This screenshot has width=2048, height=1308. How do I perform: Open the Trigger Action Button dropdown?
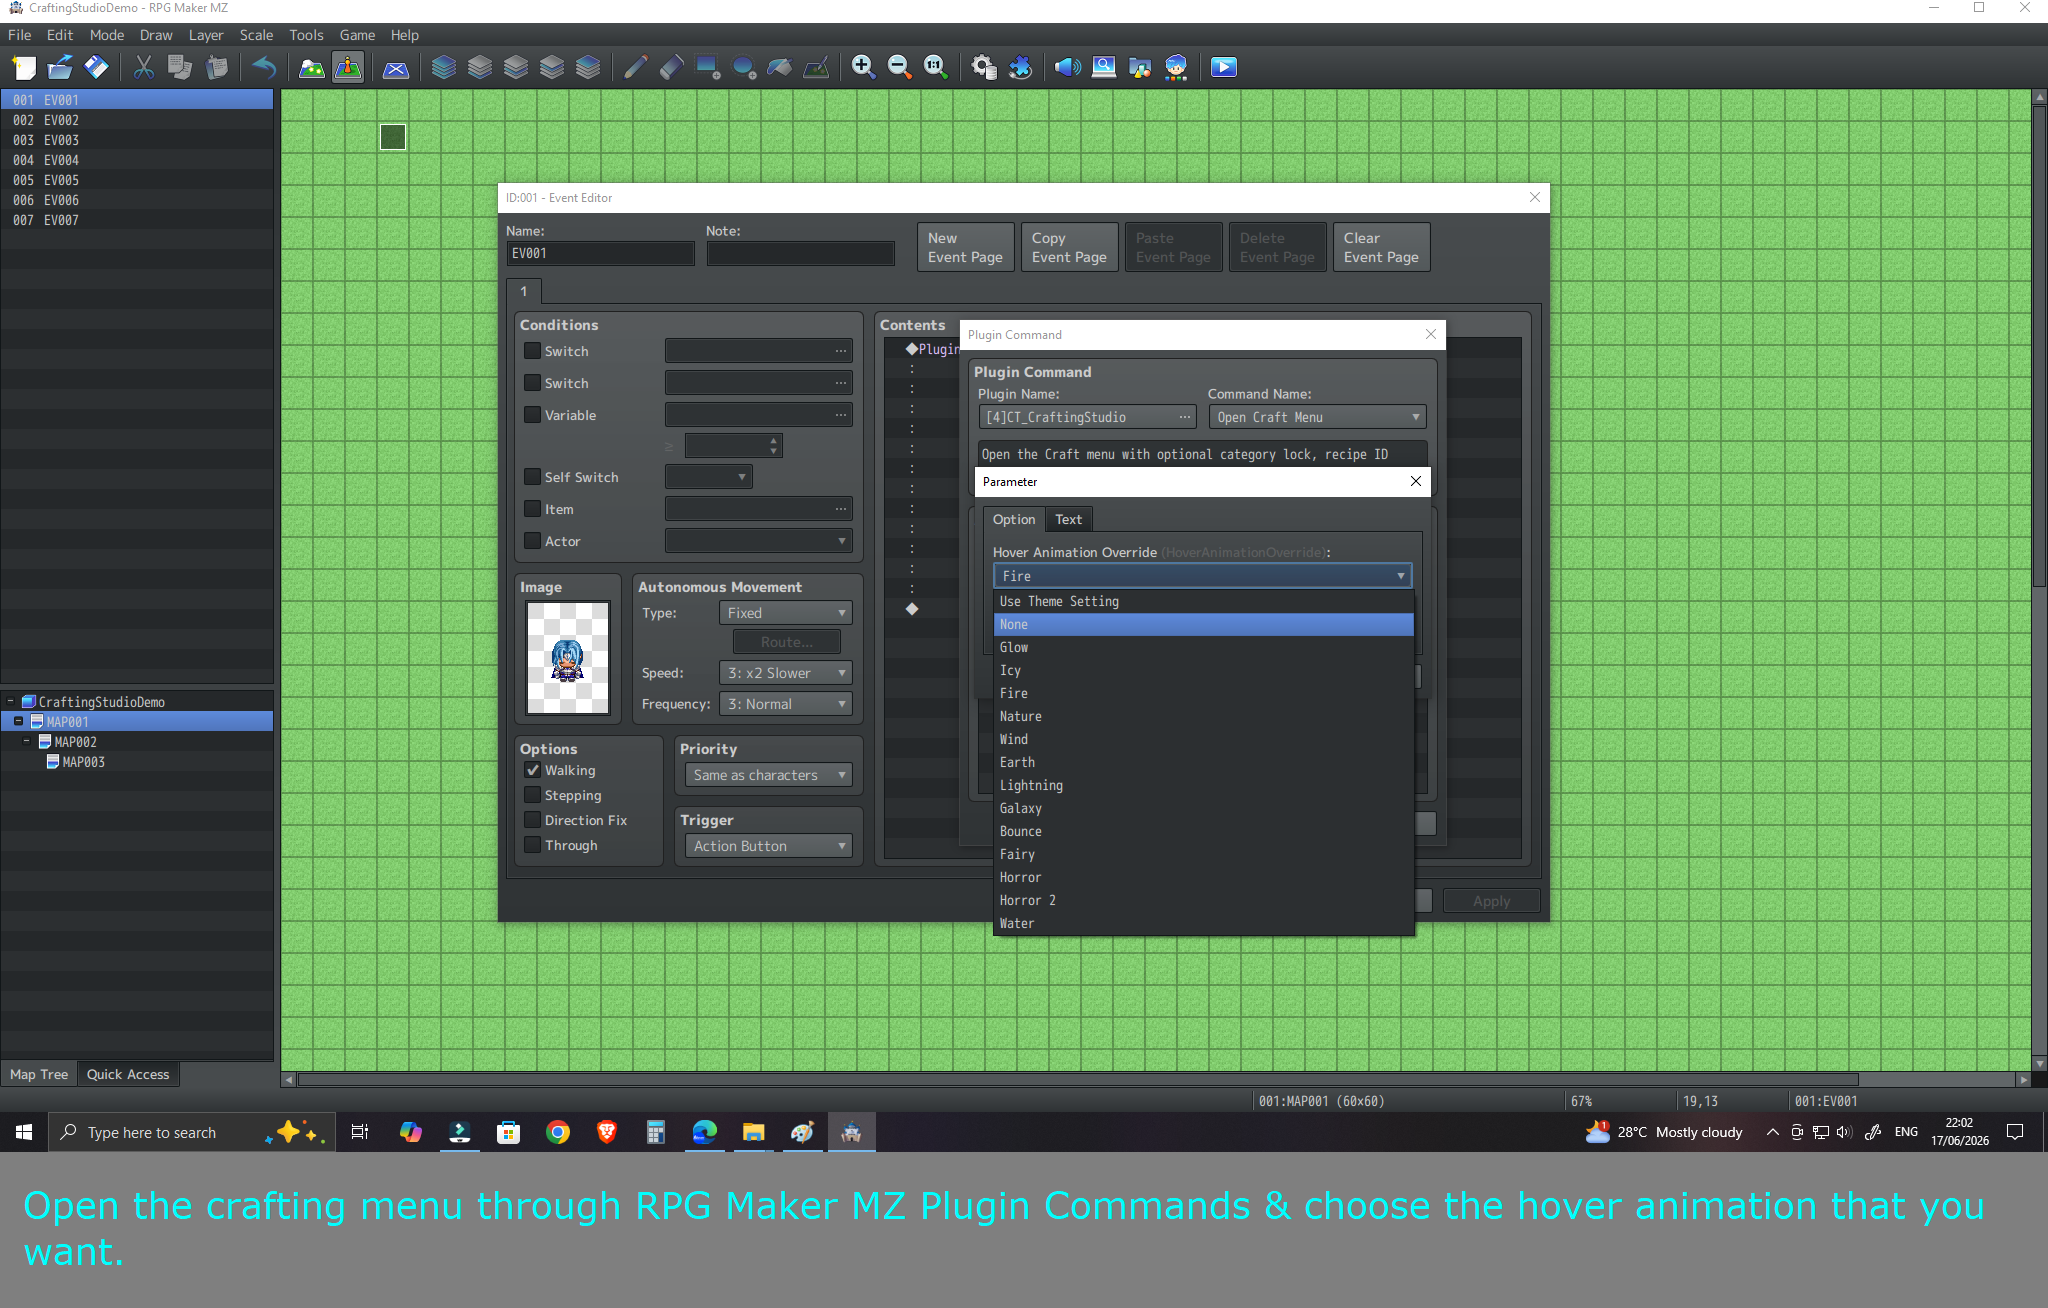click(x=768, y=846)
